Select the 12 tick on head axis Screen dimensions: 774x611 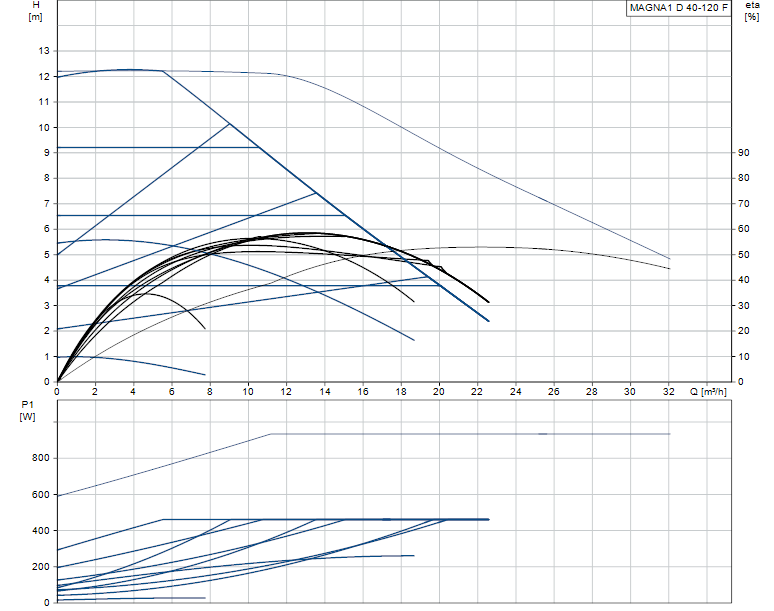pos(44,76)
